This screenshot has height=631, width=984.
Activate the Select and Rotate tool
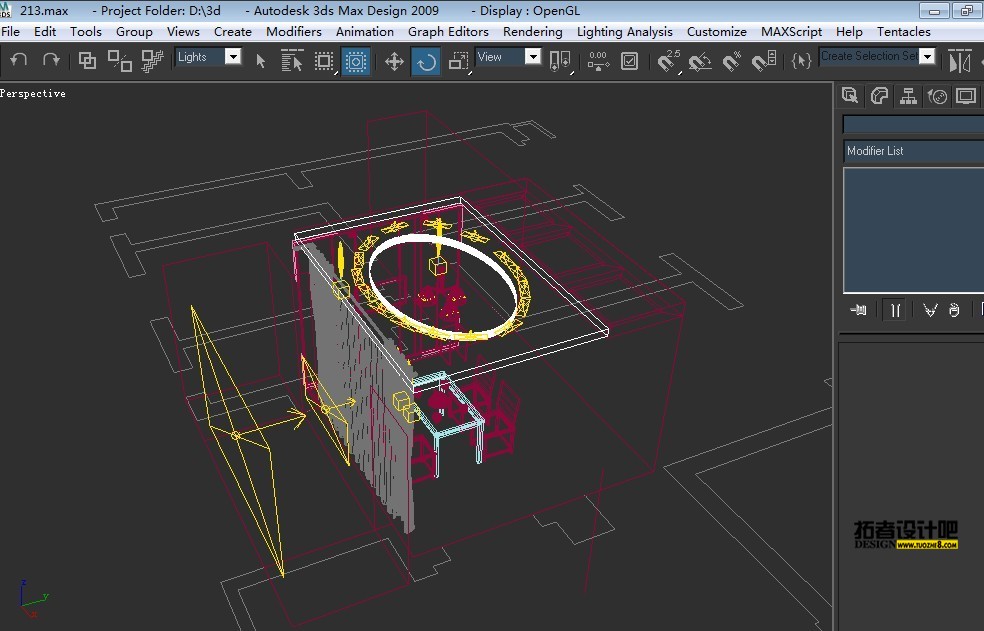click(x=426, y=62)
